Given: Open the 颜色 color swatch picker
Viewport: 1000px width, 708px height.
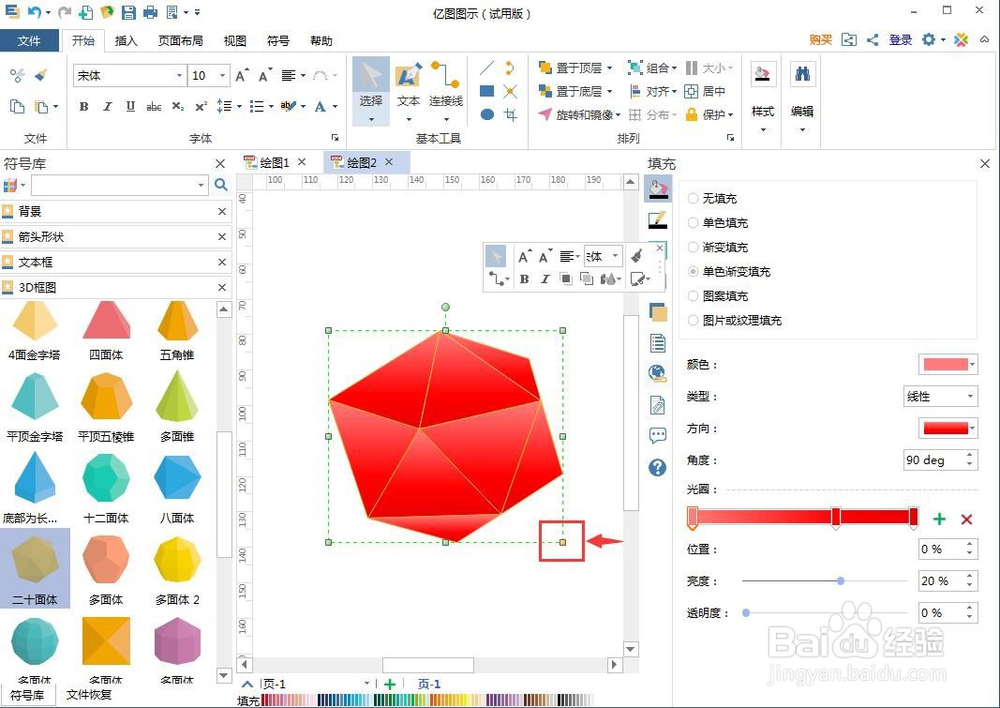Looking at the screenshot, I should coord(947,364).
